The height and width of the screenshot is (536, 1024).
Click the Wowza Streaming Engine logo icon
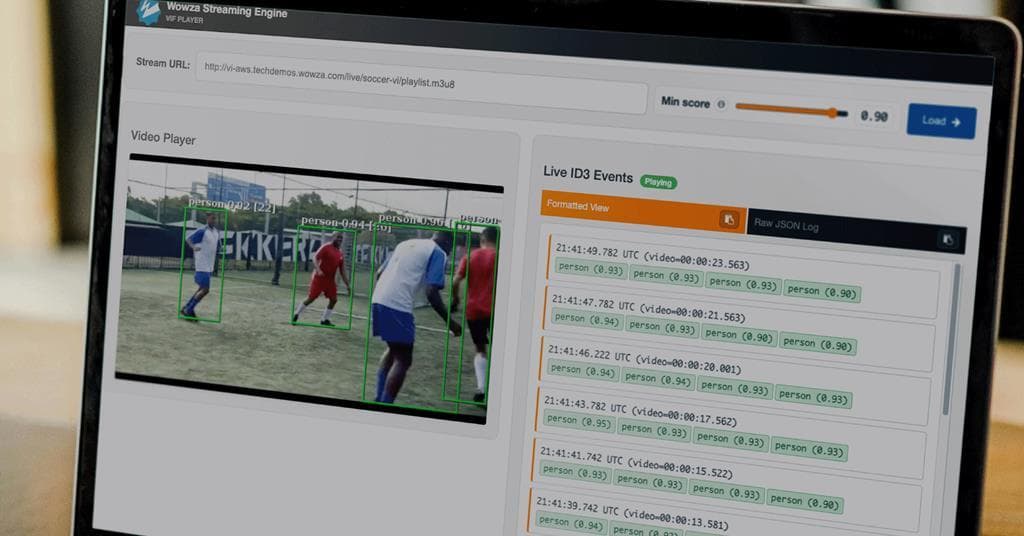click(x=148, y=10)
